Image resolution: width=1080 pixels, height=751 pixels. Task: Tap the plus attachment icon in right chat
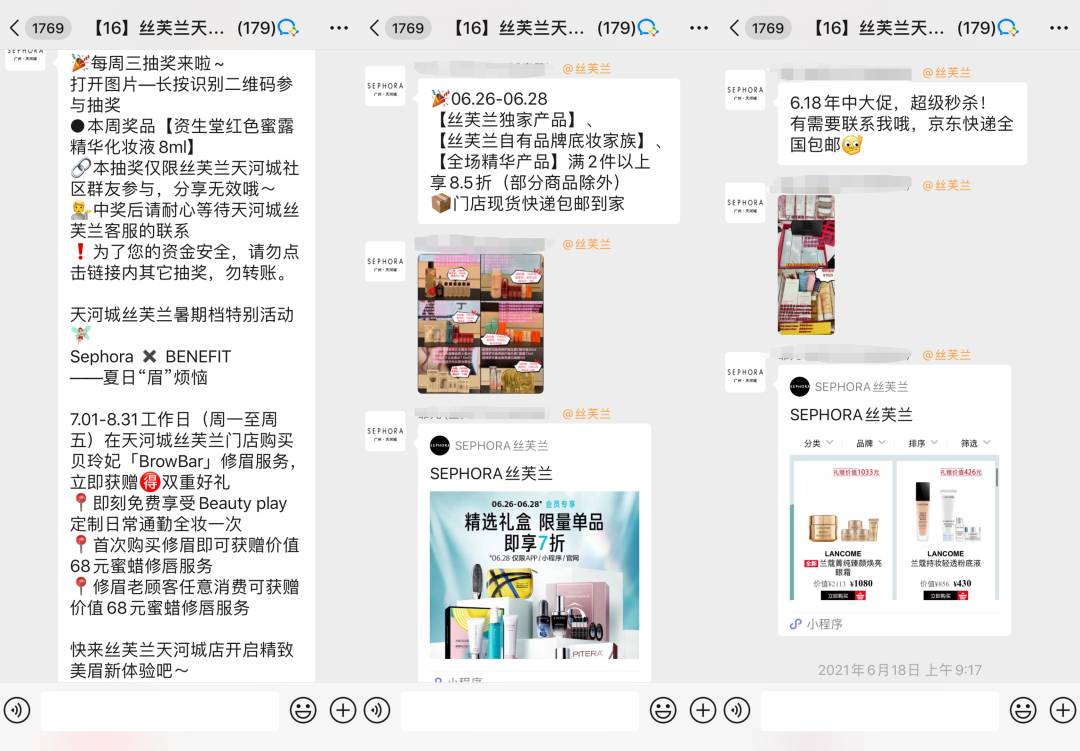coord(1062,710)
